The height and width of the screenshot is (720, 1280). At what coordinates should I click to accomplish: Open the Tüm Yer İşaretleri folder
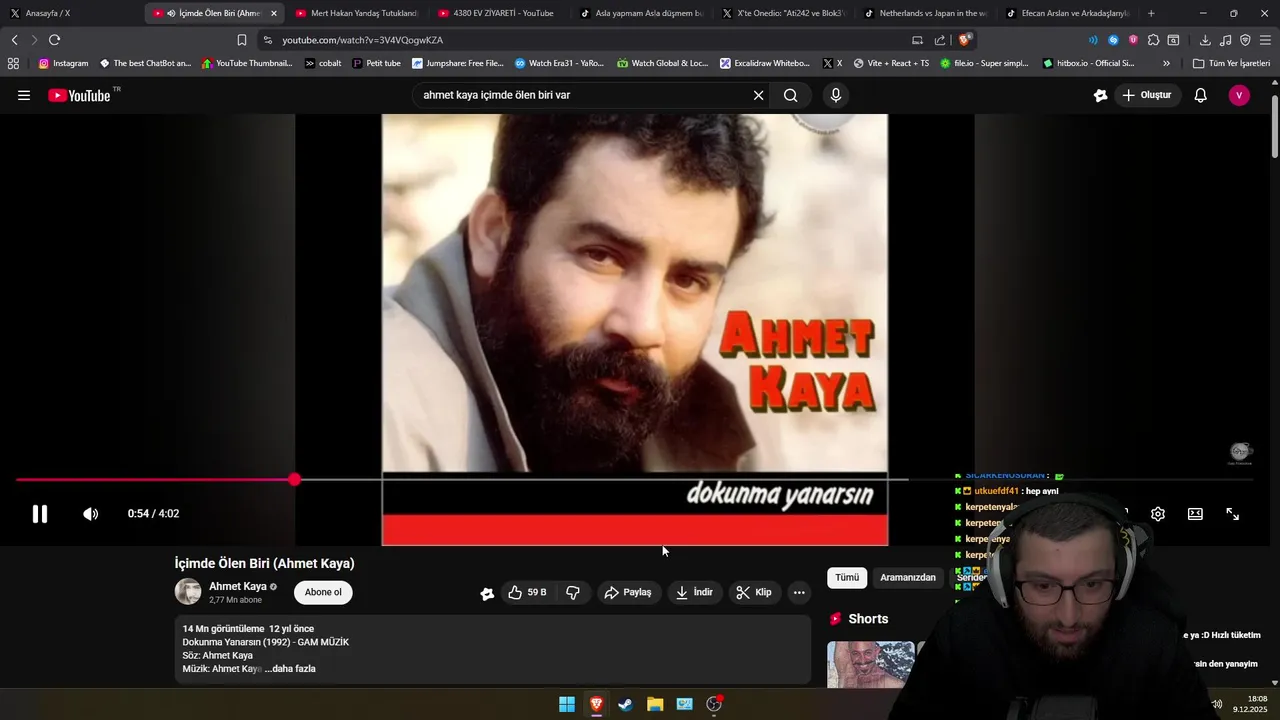pos(1231,63)
